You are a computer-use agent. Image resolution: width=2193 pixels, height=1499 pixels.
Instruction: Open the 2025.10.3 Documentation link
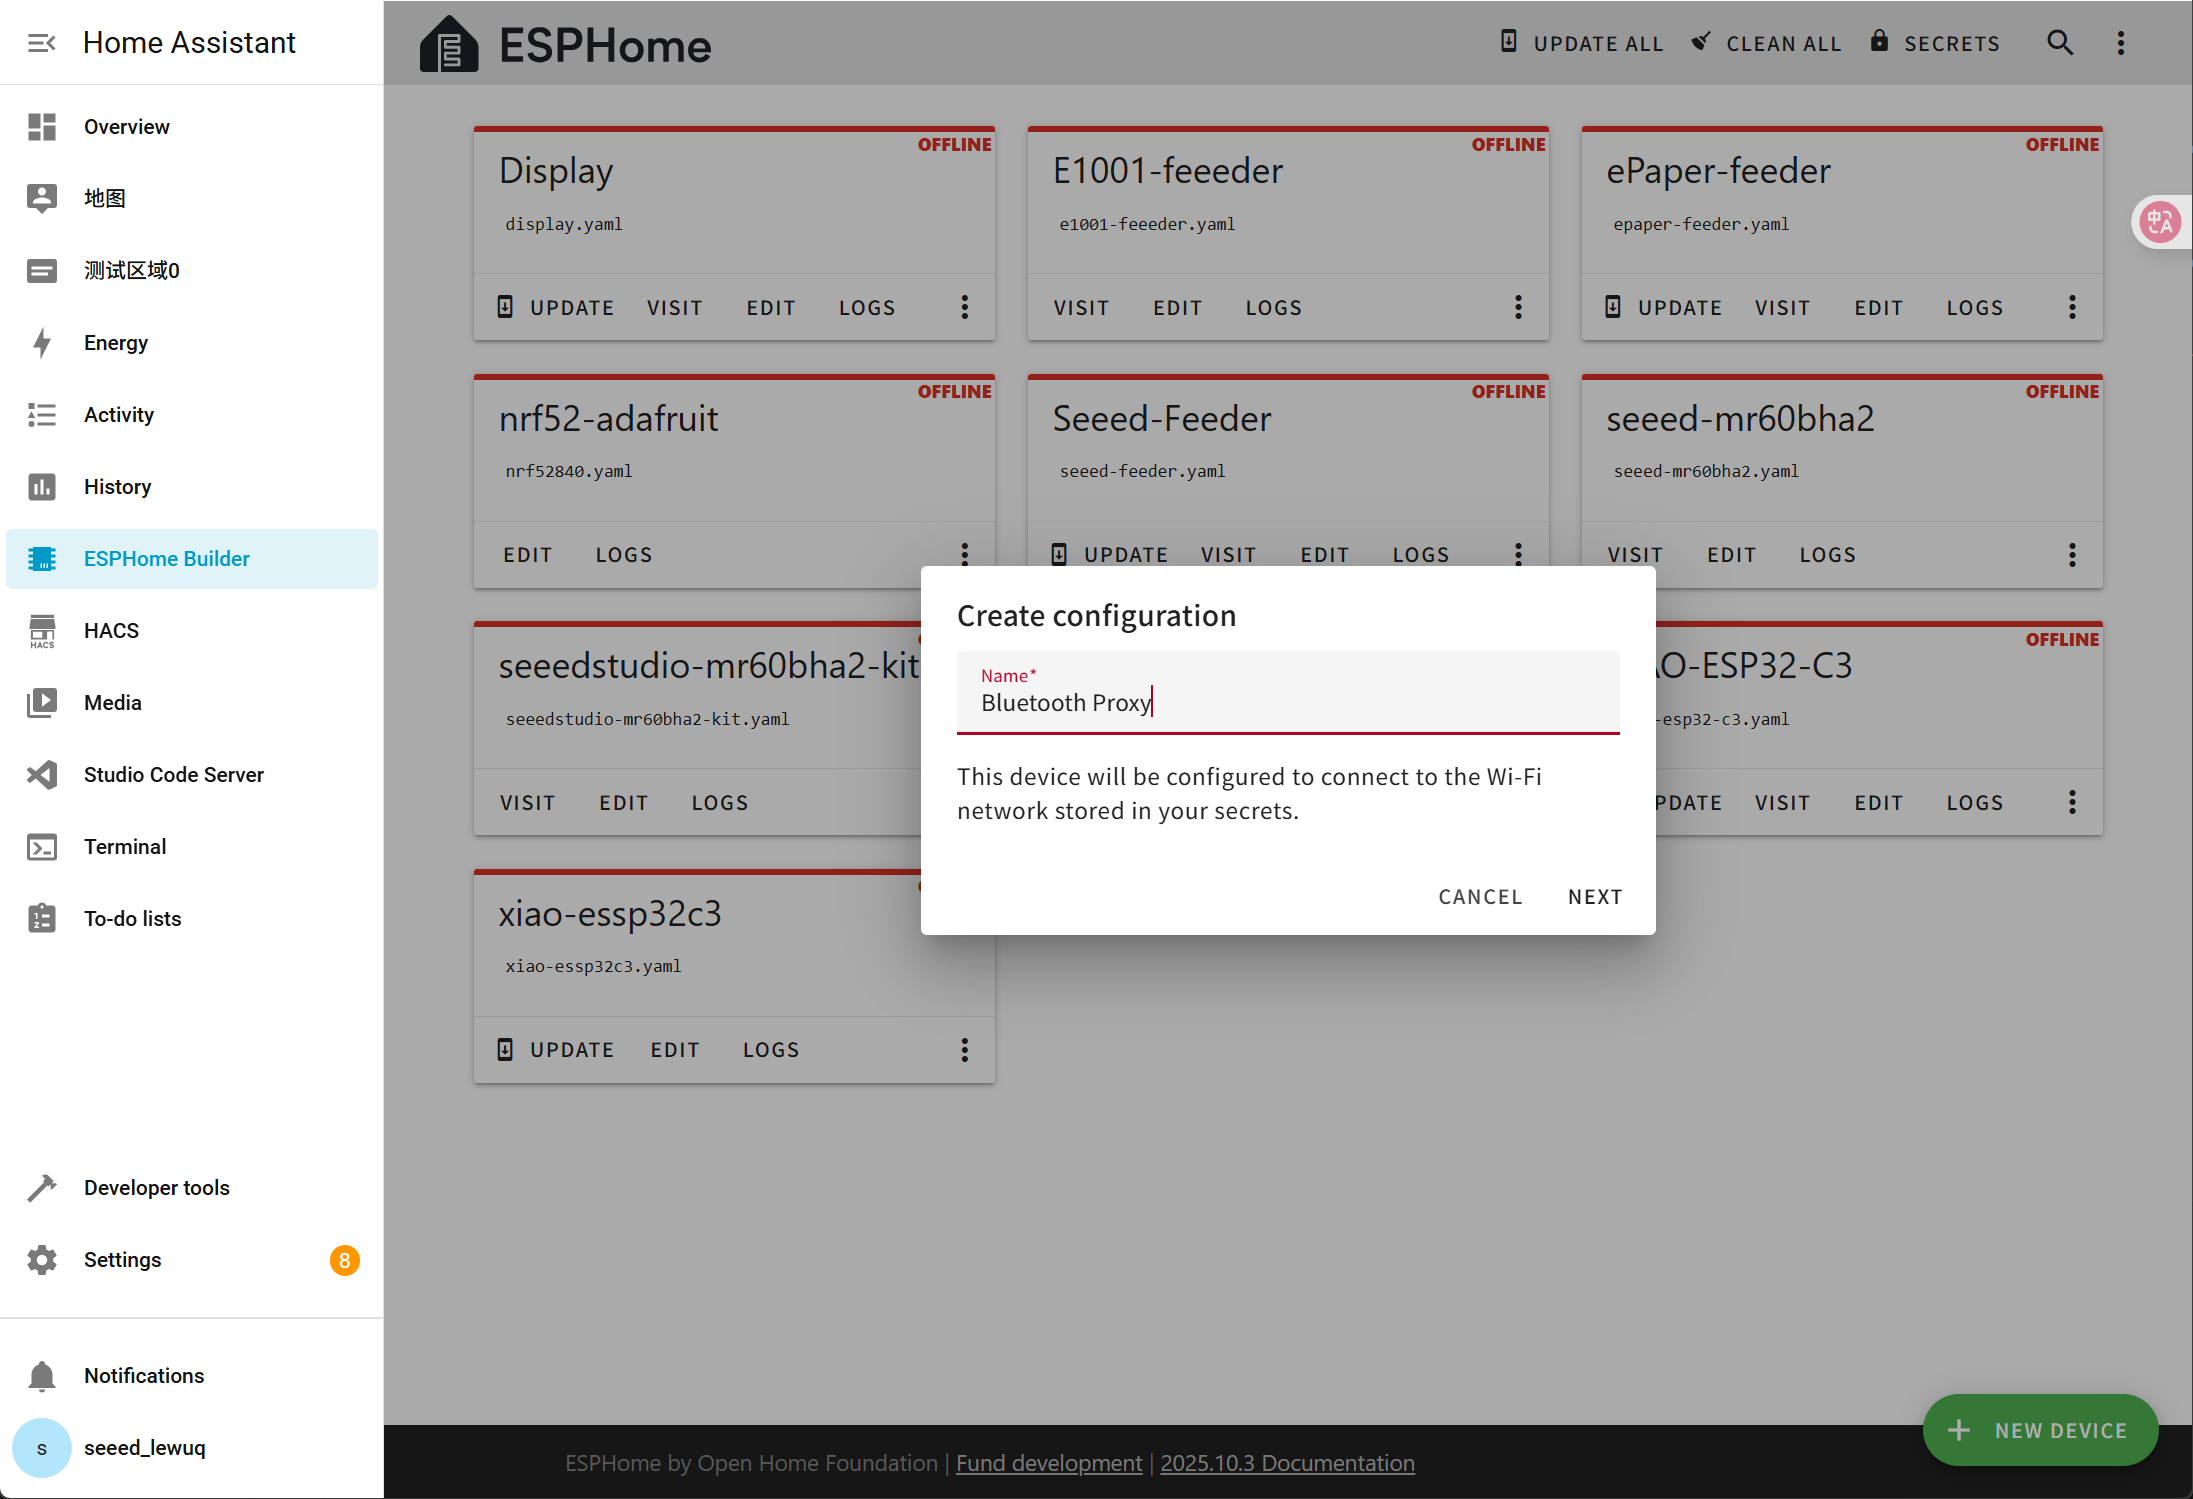pyautogui.click(x=1287, y=1463)
